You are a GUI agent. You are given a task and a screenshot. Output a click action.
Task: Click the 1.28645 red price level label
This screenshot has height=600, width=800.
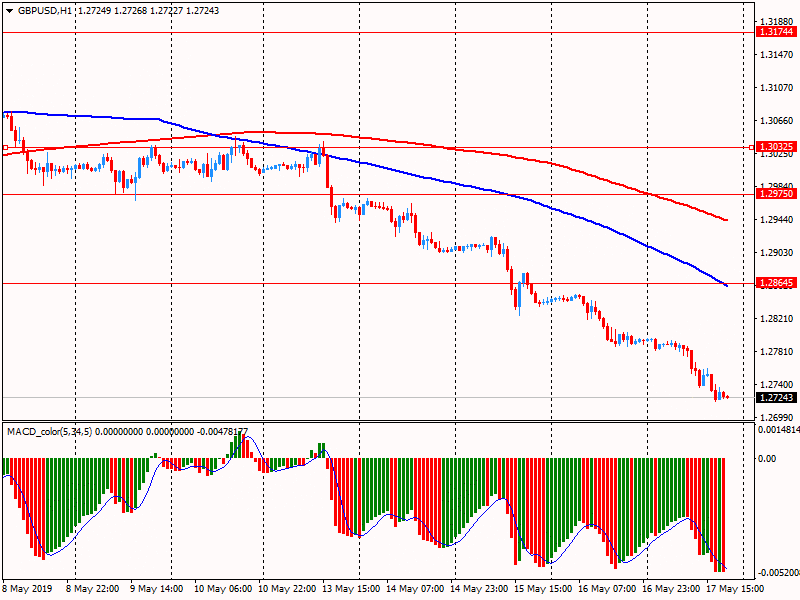point(777,283)
